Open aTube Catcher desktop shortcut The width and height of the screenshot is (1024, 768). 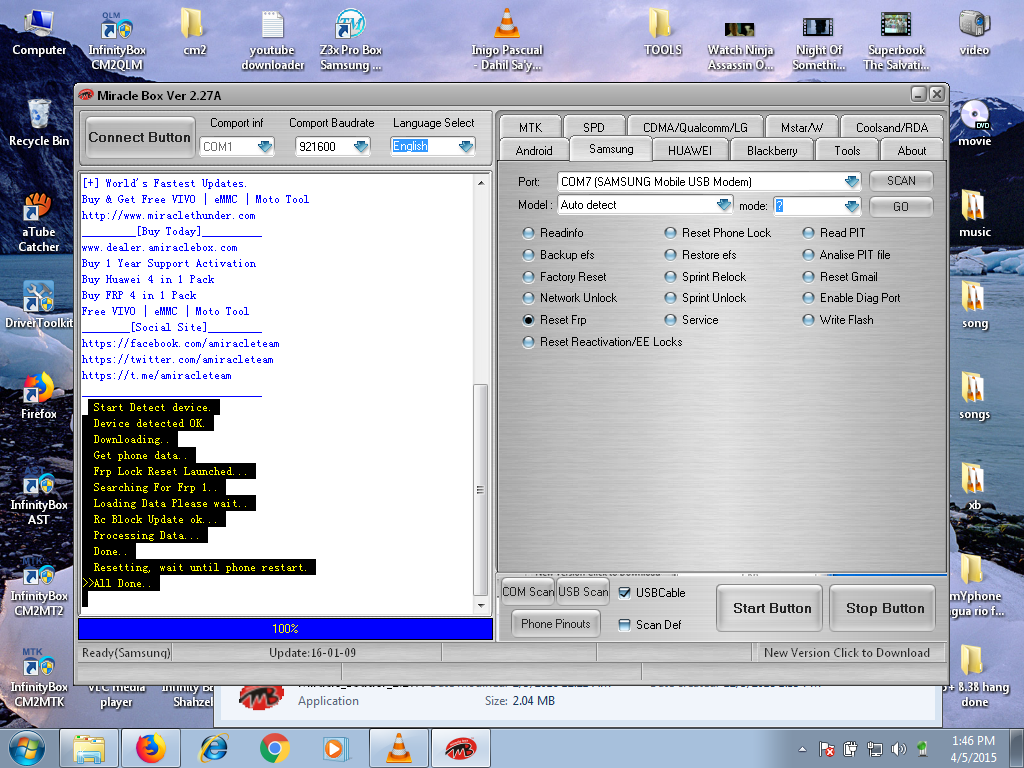[39, 222]
